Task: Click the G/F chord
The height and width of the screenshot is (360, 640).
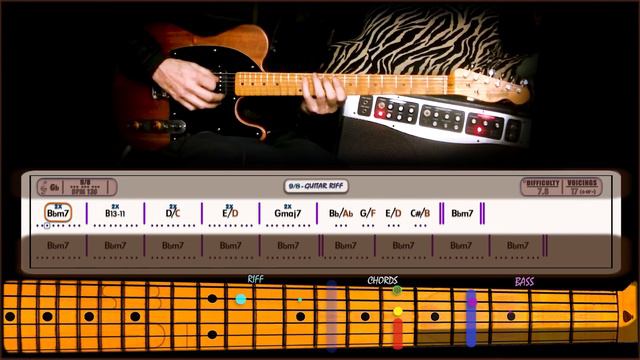Action: 368,213
